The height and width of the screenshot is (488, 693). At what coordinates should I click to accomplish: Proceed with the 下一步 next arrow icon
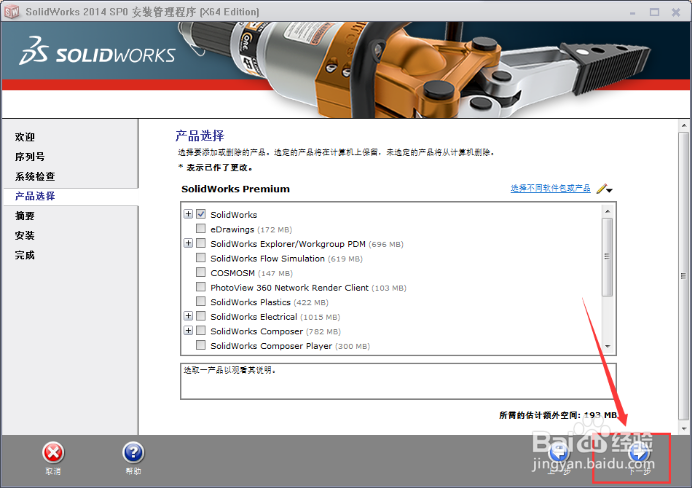point(640,453)
